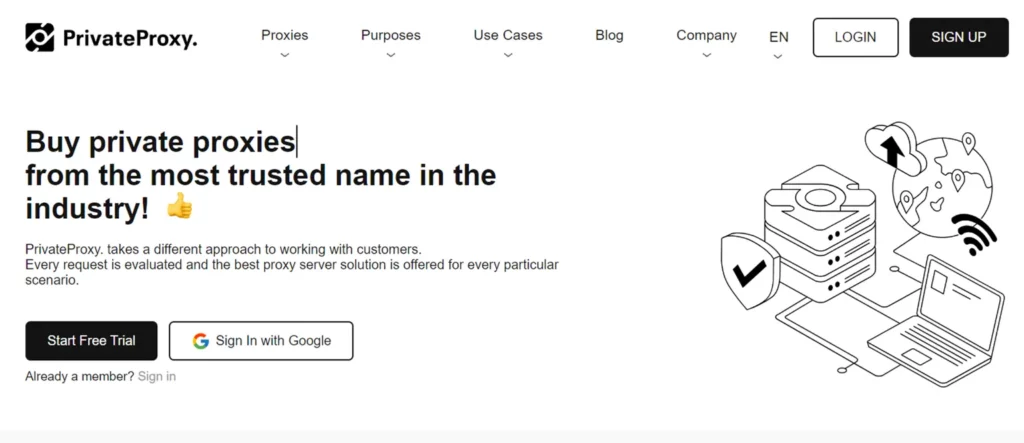
Task: Expand the Use Cases dropdown chevron
Action: (x=508, y=56)
